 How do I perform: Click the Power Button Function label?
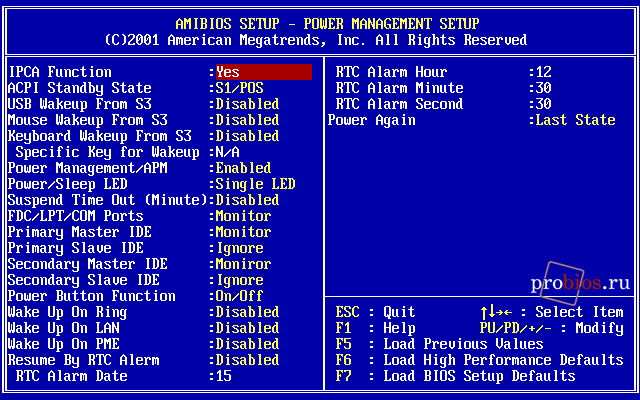pos(92,296)
